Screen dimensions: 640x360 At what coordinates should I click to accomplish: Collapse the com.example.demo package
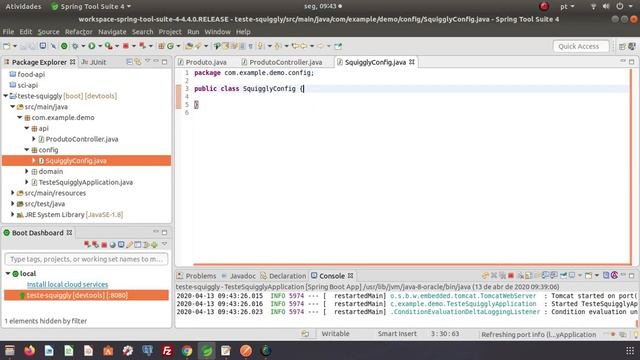20,118
